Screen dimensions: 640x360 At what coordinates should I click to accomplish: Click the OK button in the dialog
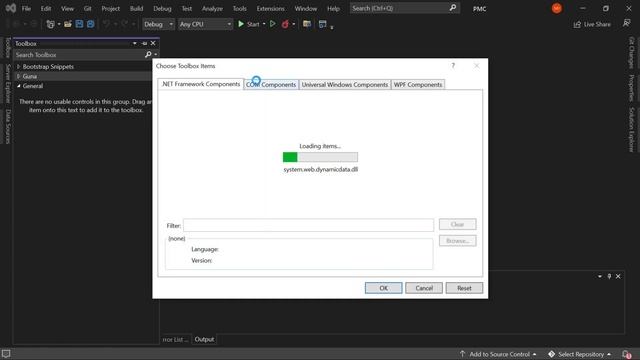click(x=384, y=288)
